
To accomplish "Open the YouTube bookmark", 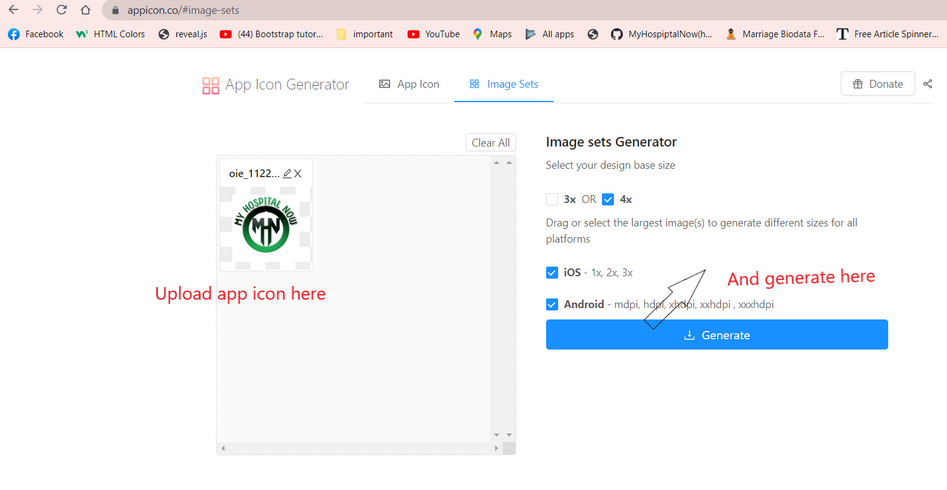I will coord(433,34).
